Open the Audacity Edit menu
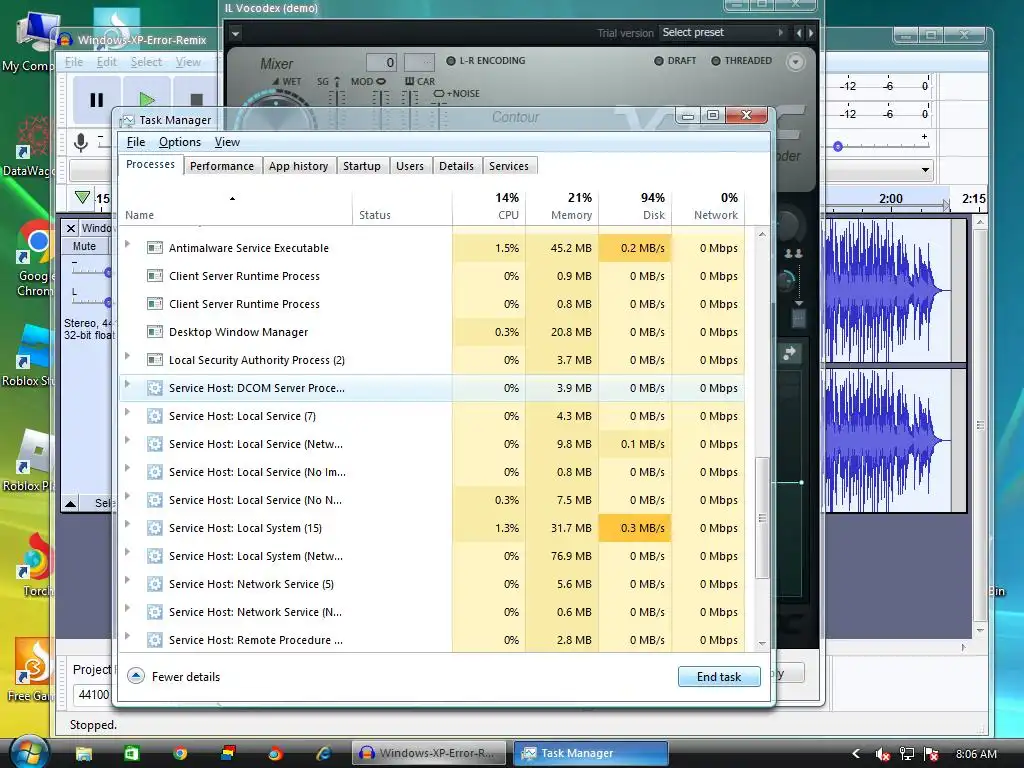Screen dimensions: 1024x768 [106, 62]
